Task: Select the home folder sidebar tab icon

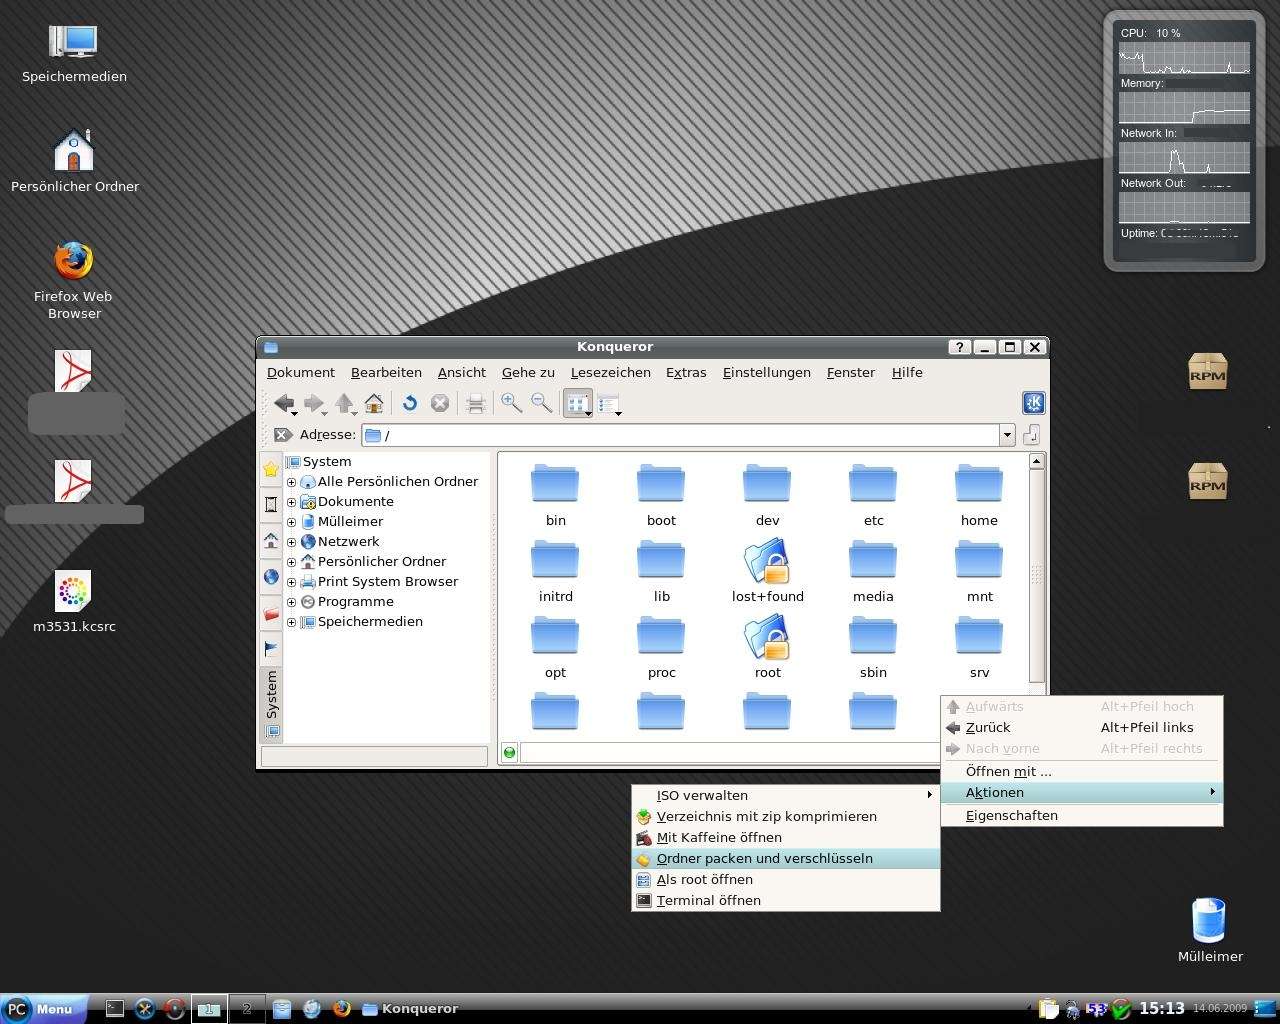Action: 271,541
